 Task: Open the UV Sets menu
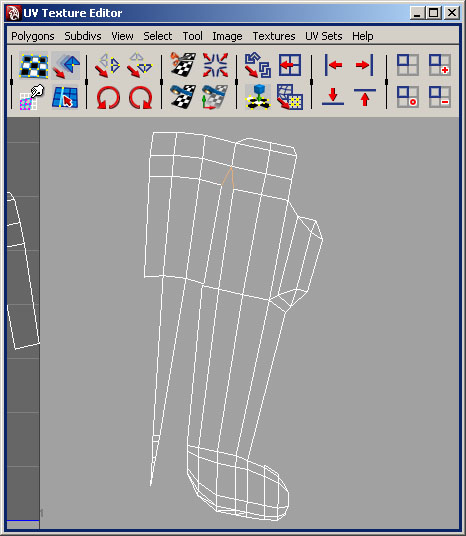click(x=324, y=36)
